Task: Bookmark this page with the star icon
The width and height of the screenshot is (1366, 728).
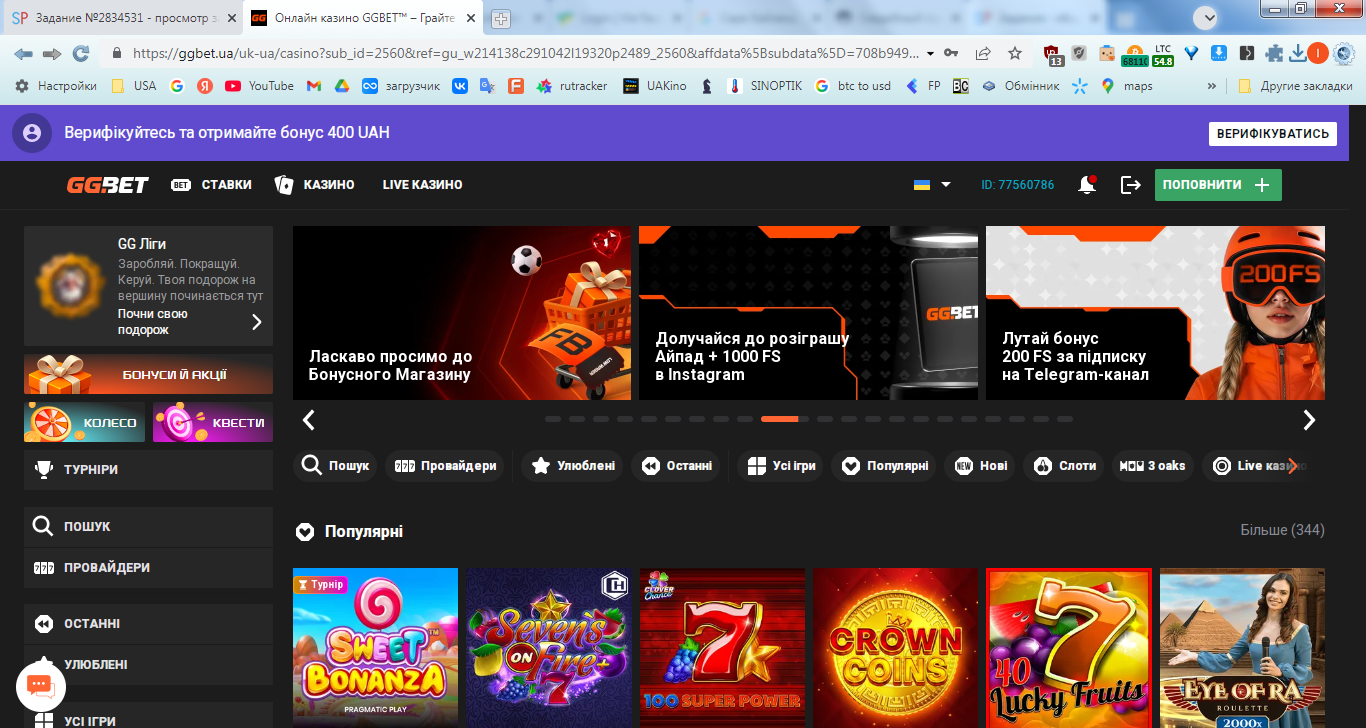Action: coord(1015,54)
